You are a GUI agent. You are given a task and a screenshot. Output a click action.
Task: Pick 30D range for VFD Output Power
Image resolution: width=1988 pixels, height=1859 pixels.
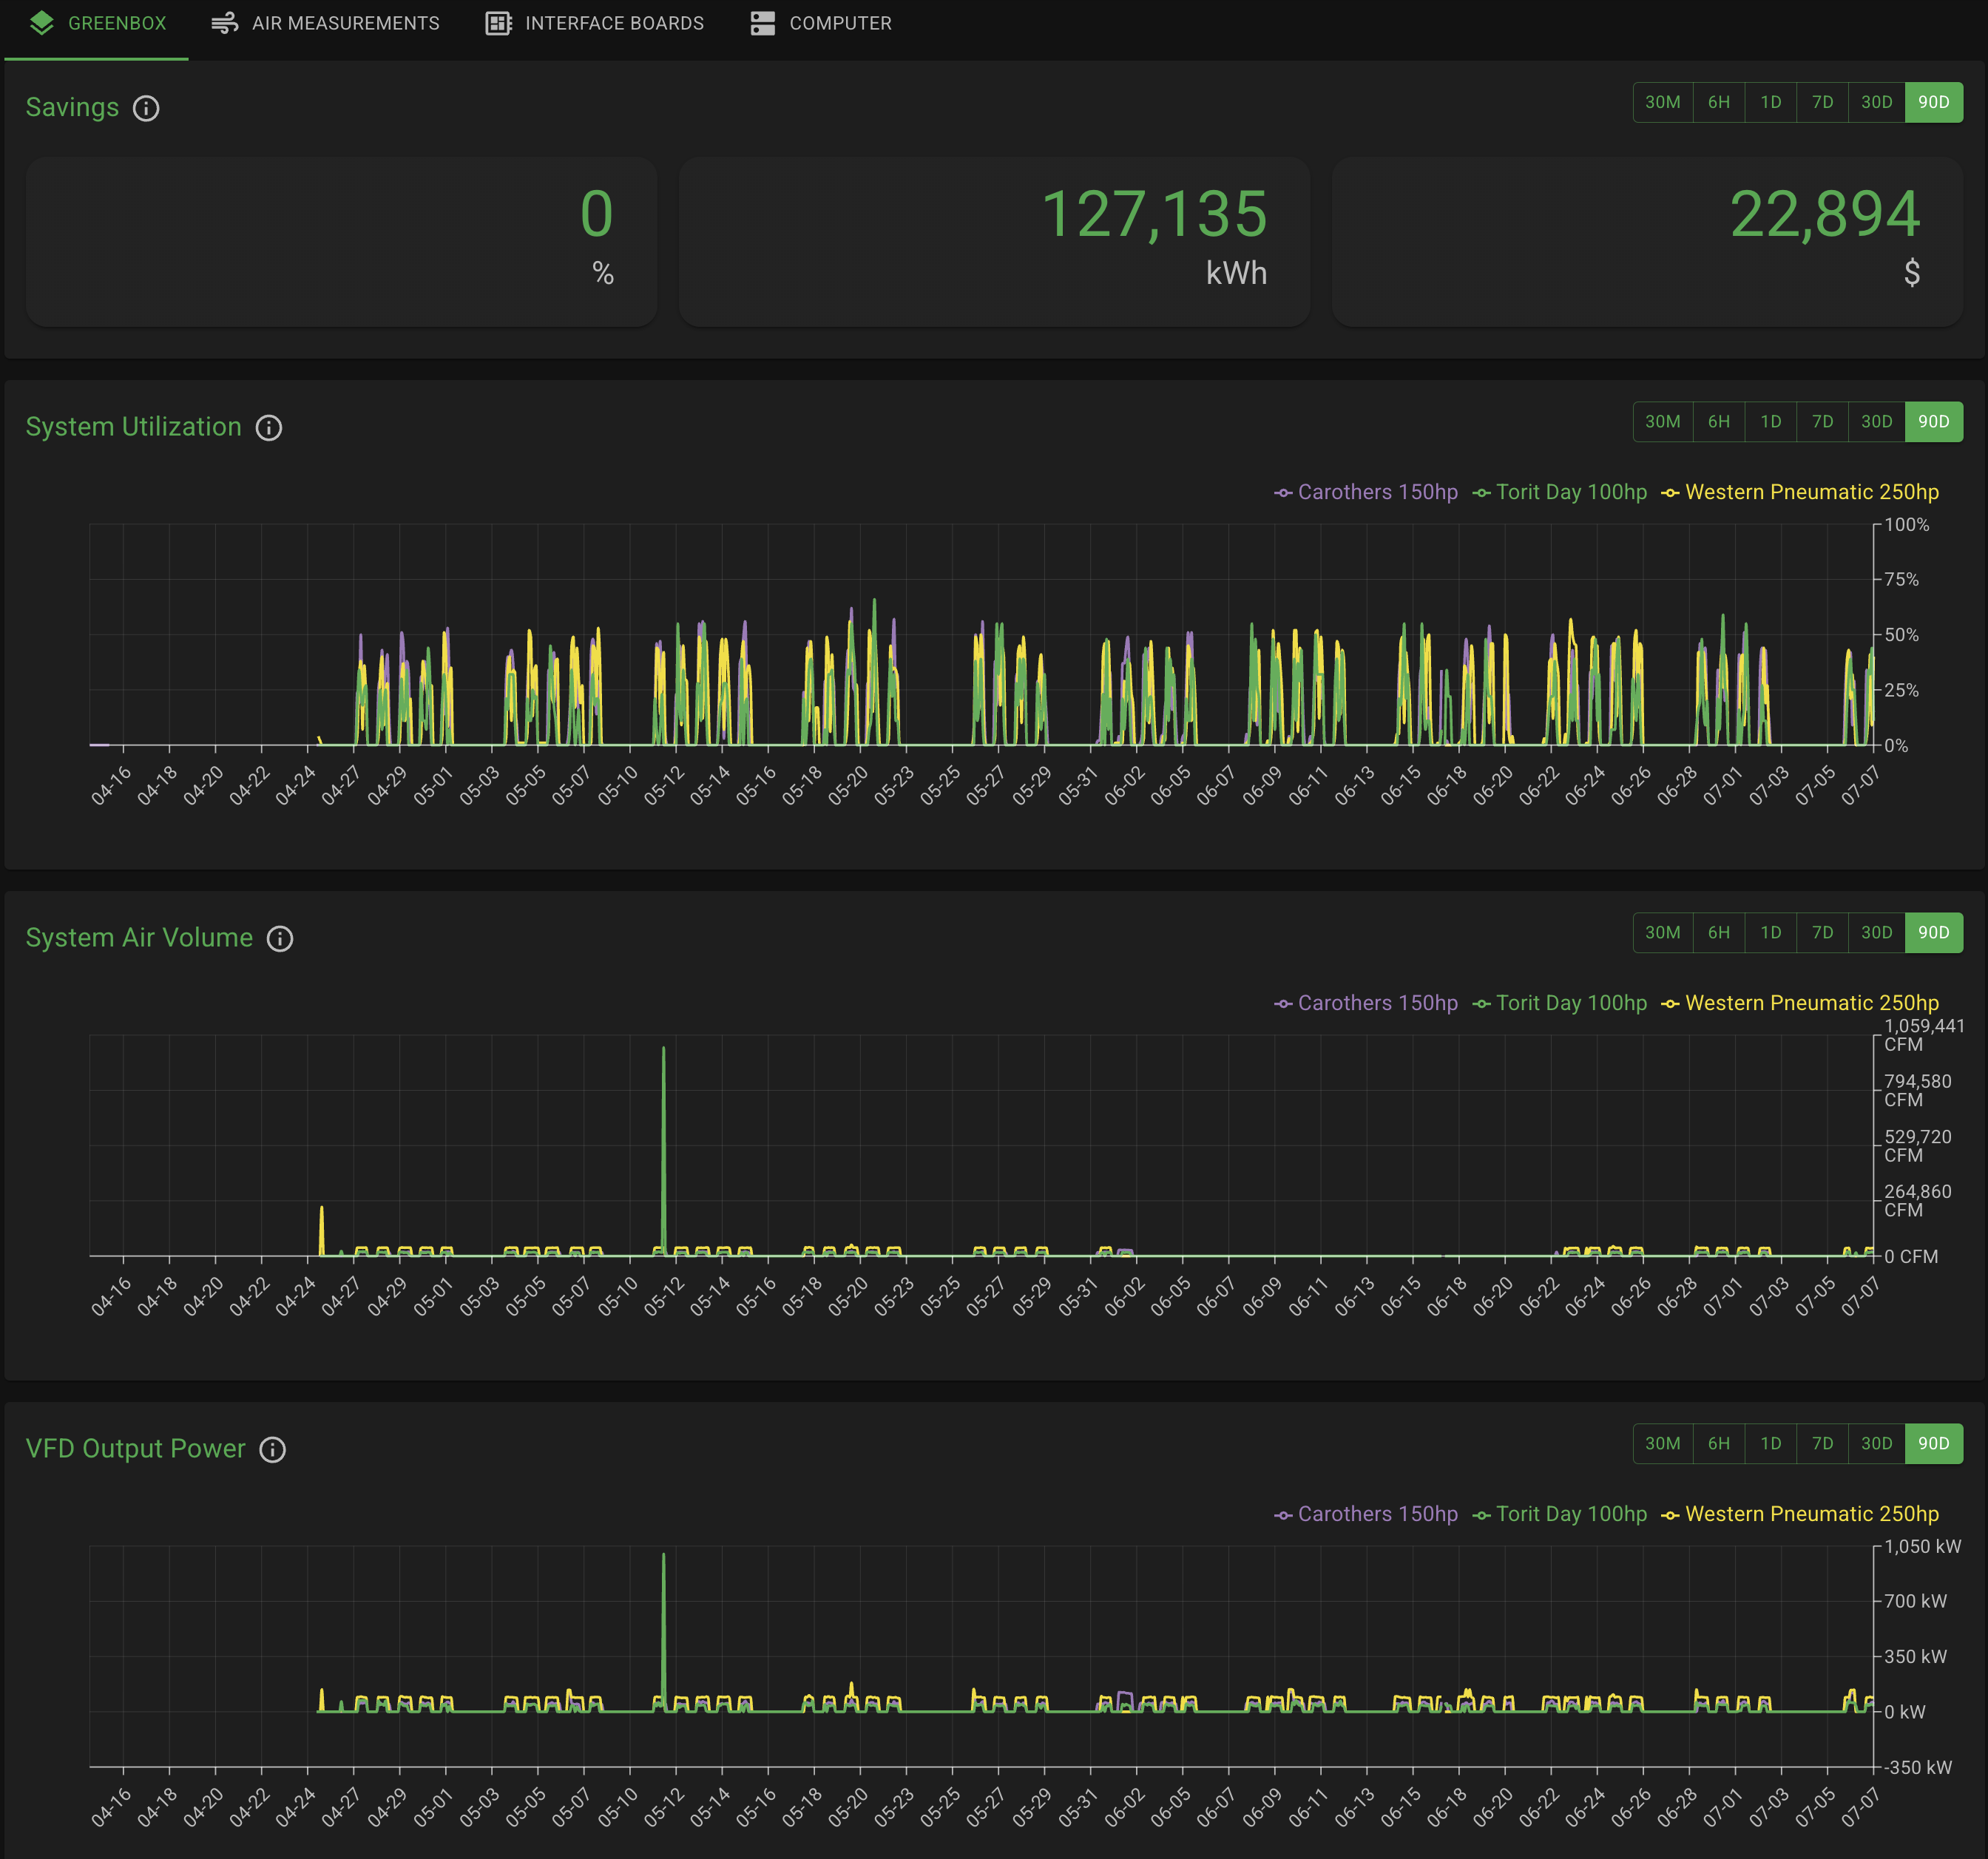point(1877,1444)
